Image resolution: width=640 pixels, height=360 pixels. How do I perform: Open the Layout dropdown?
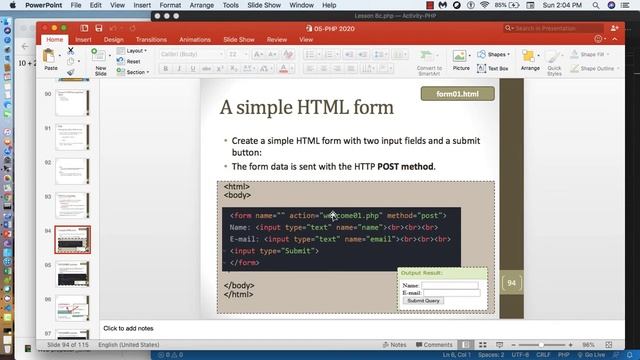[132, 51]
